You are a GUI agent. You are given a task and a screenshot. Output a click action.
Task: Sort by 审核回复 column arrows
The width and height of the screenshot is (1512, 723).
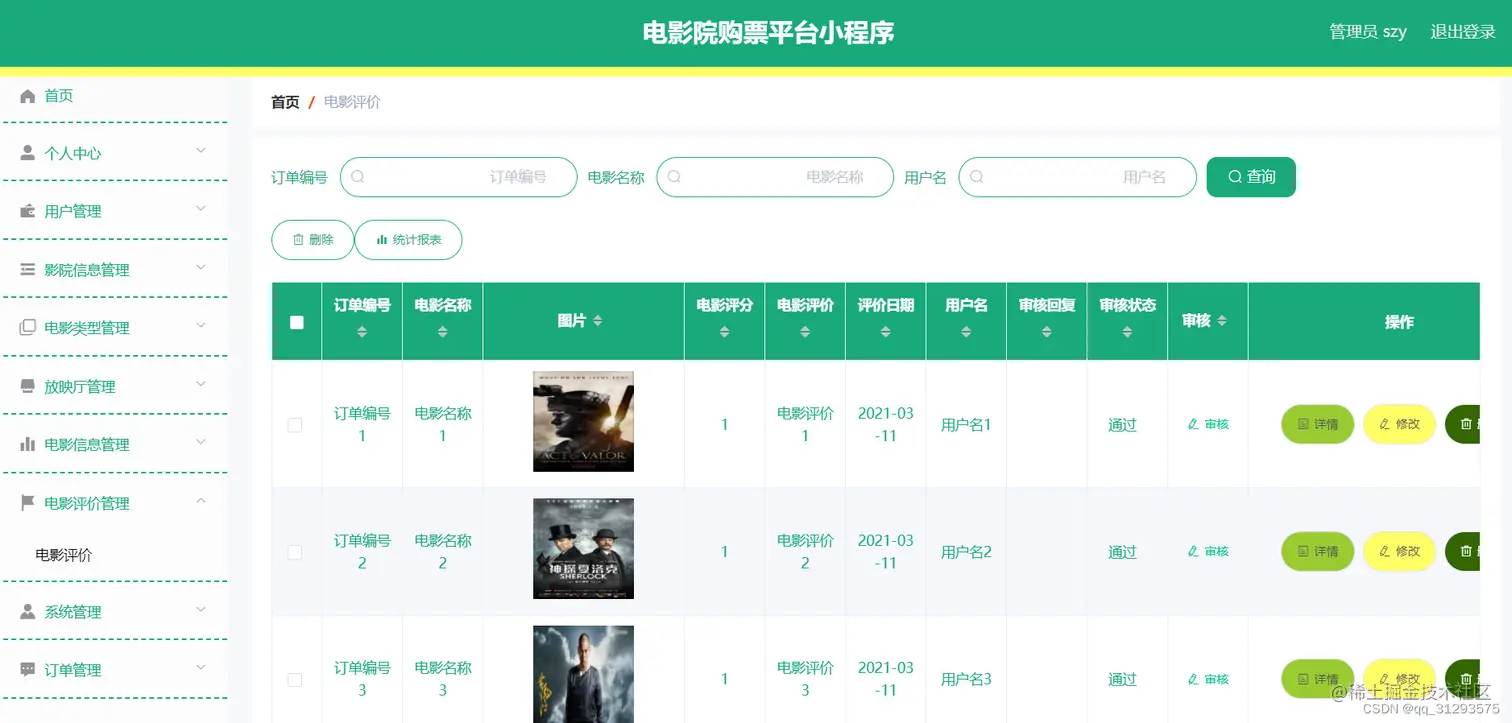tap(1047, 331)
